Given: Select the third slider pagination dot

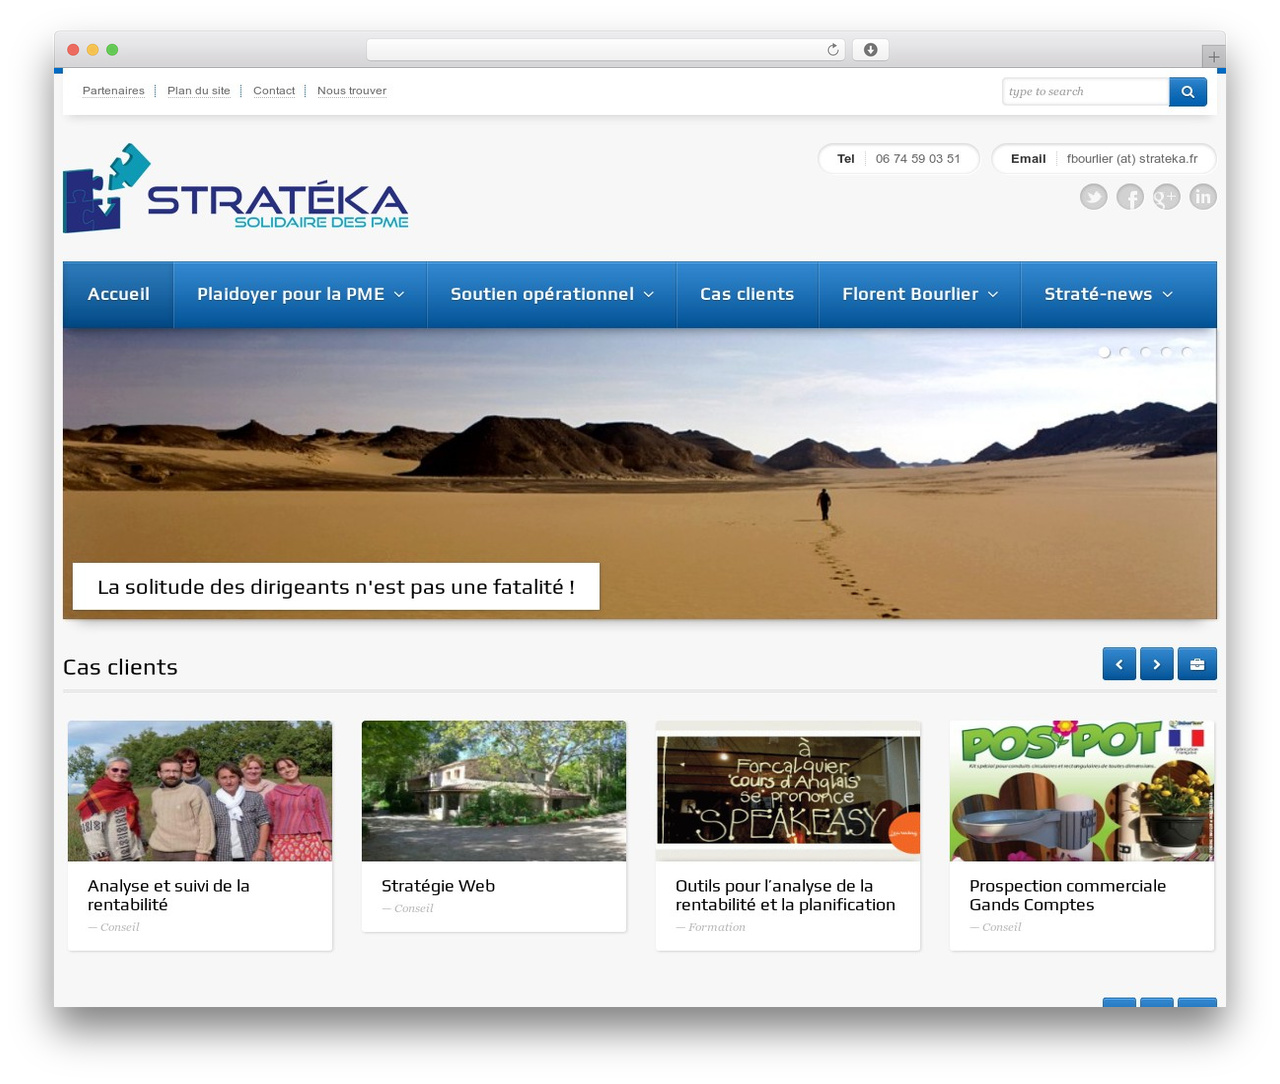Looking at the screenshot, I should 1145,352.
